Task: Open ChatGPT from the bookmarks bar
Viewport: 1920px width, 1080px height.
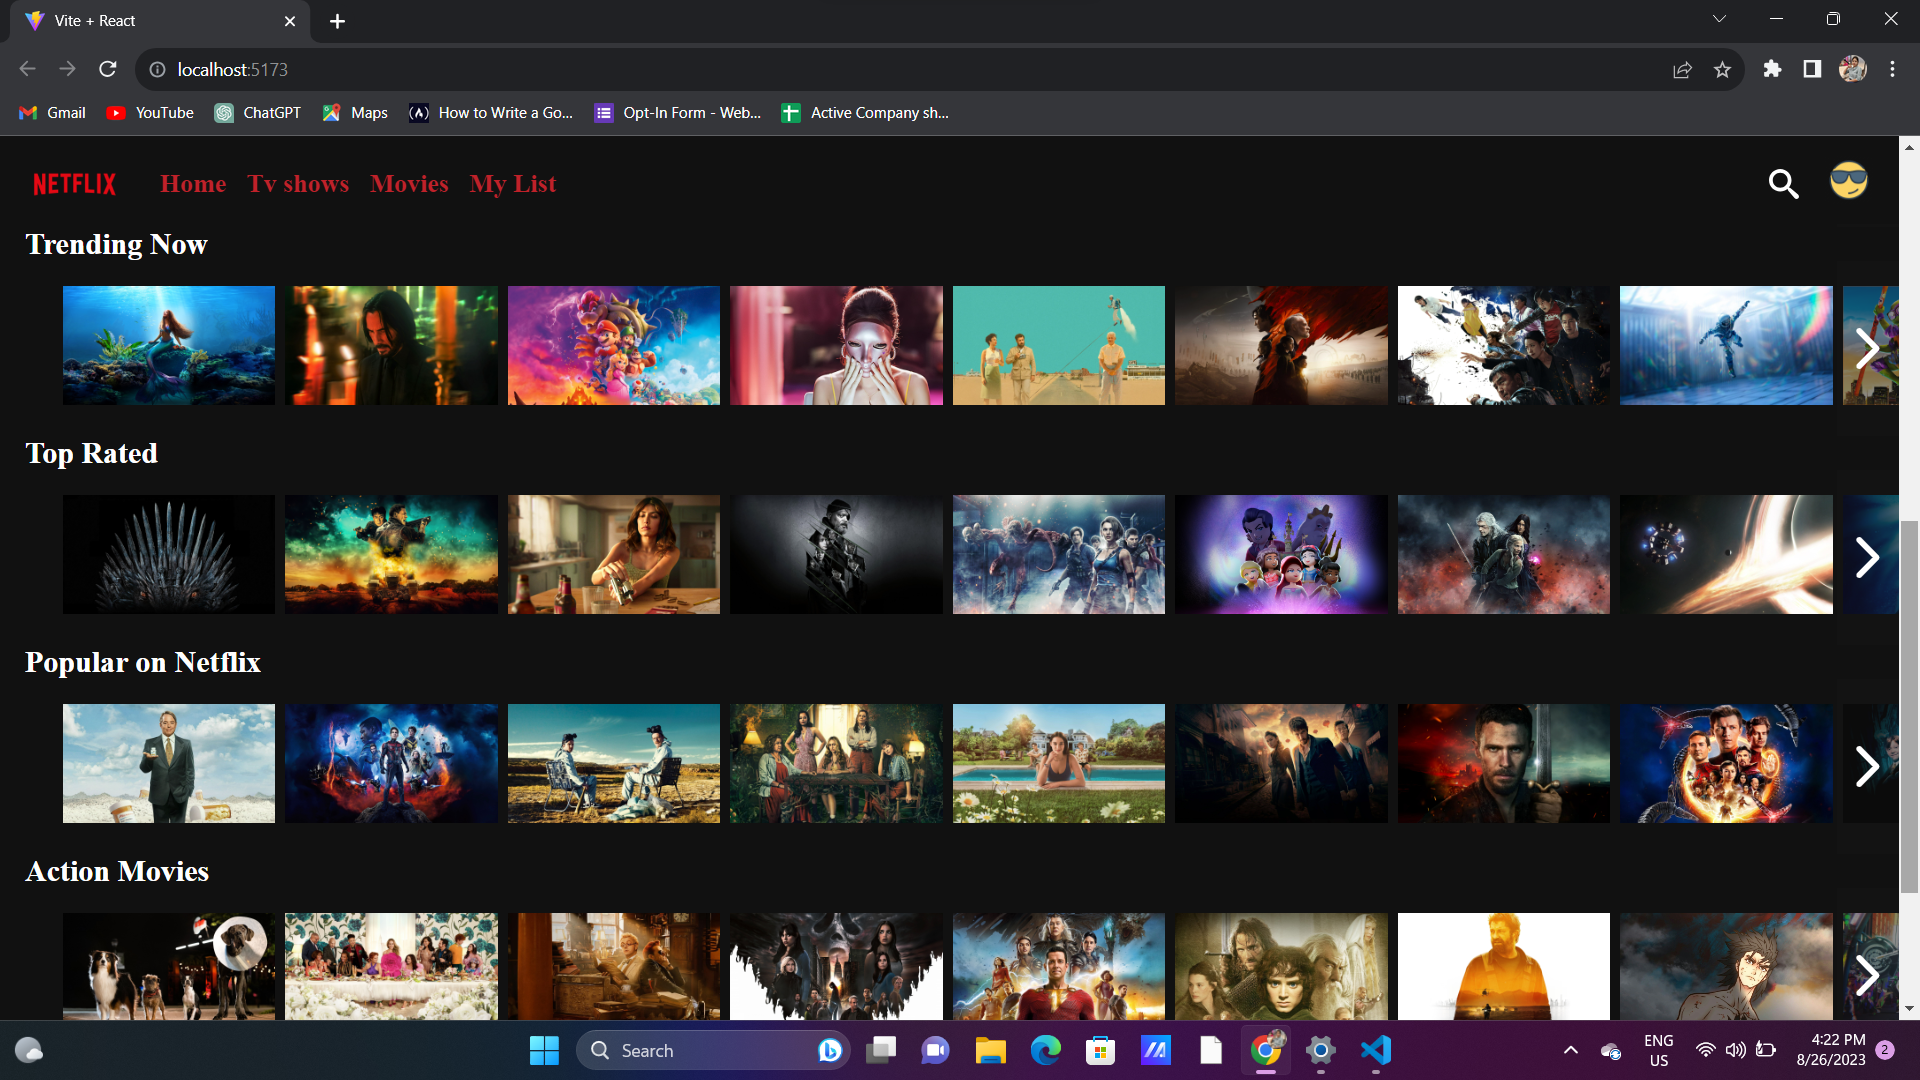Action: click(257, 113)
